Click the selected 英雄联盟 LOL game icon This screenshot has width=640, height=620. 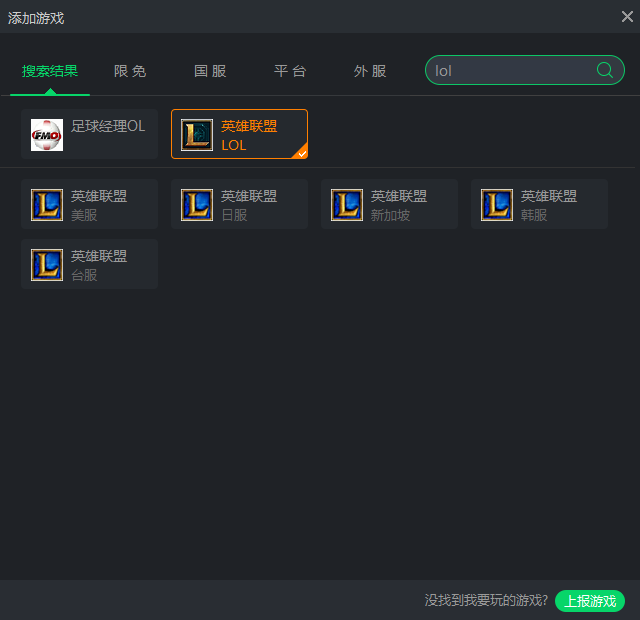click(x=197, y=135)
